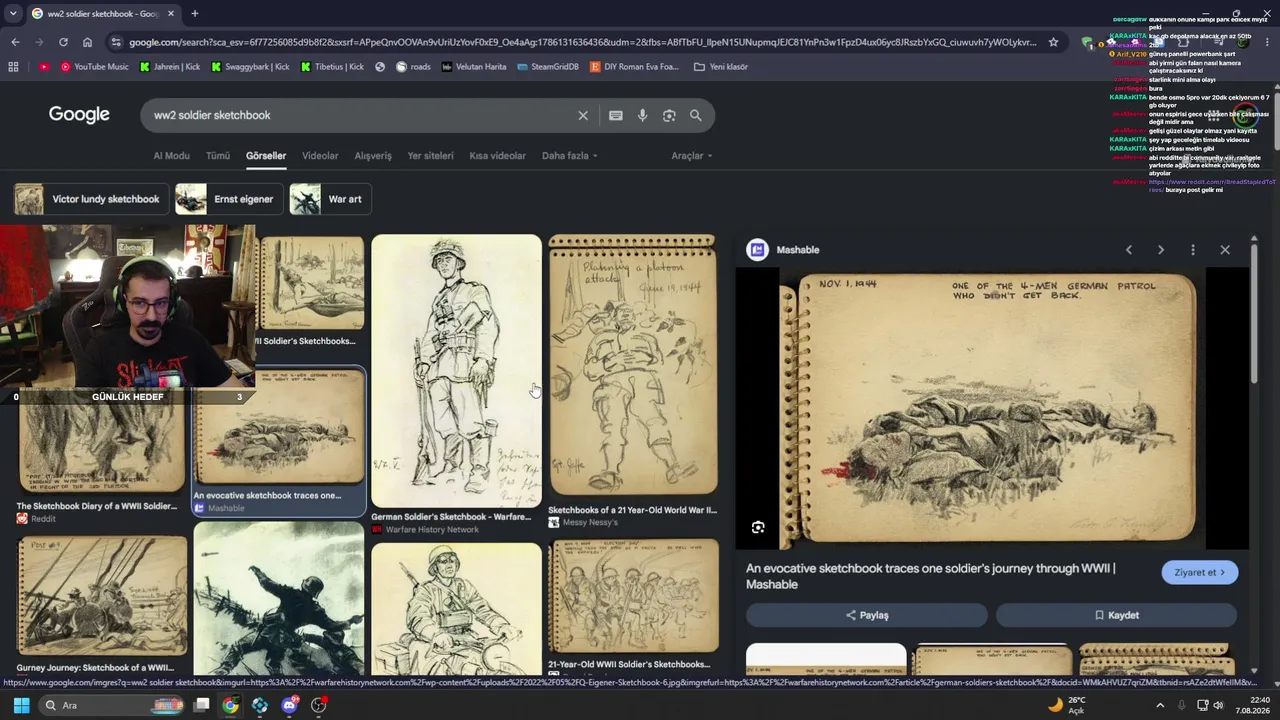The image size is (1280, 720).
Task: Start a voice search with the microphone
Action: pyautogui.click(x=642, y=115)
